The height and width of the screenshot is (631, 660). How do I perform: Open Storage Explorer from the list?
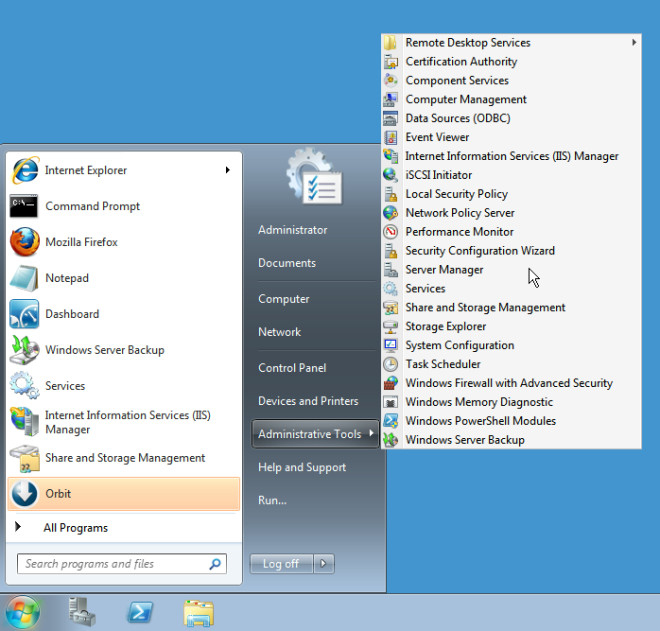(x=445, y=327)
